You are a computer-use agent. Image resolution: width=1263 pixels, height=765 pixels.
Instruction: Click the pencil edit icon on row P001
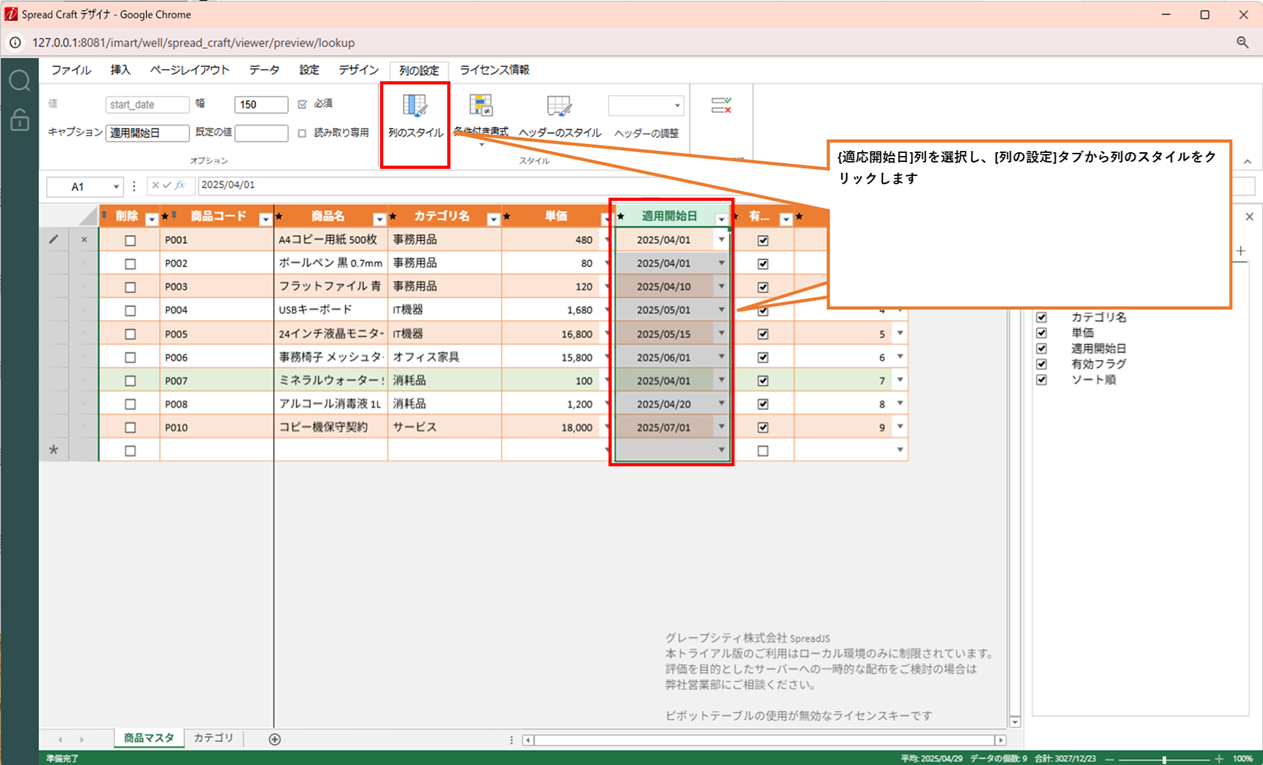coord(54,240)
